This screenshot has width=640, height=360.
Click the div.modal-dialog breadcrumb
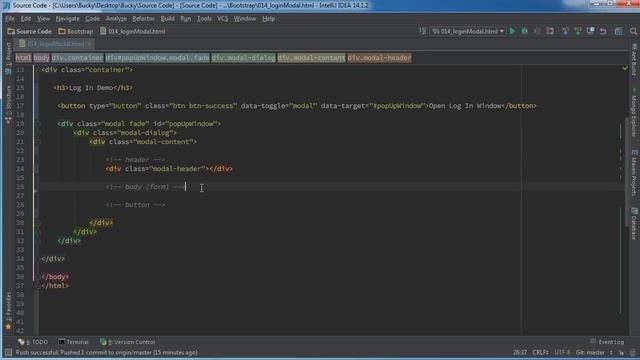(x=243, y=58)
